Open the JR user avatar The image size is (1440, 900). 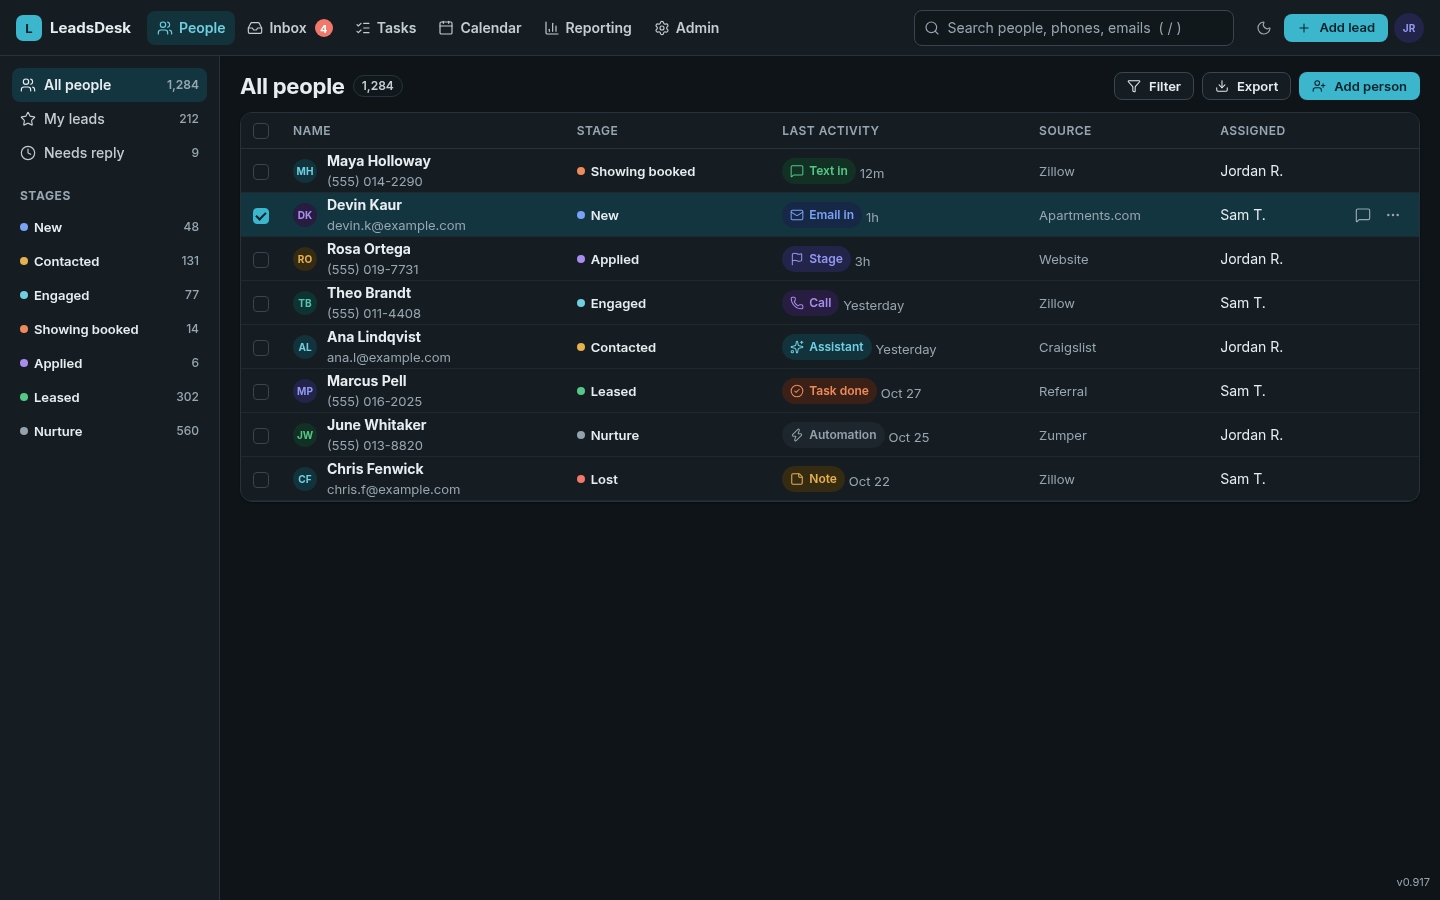pyautogui.click(x=1409, y=28)
